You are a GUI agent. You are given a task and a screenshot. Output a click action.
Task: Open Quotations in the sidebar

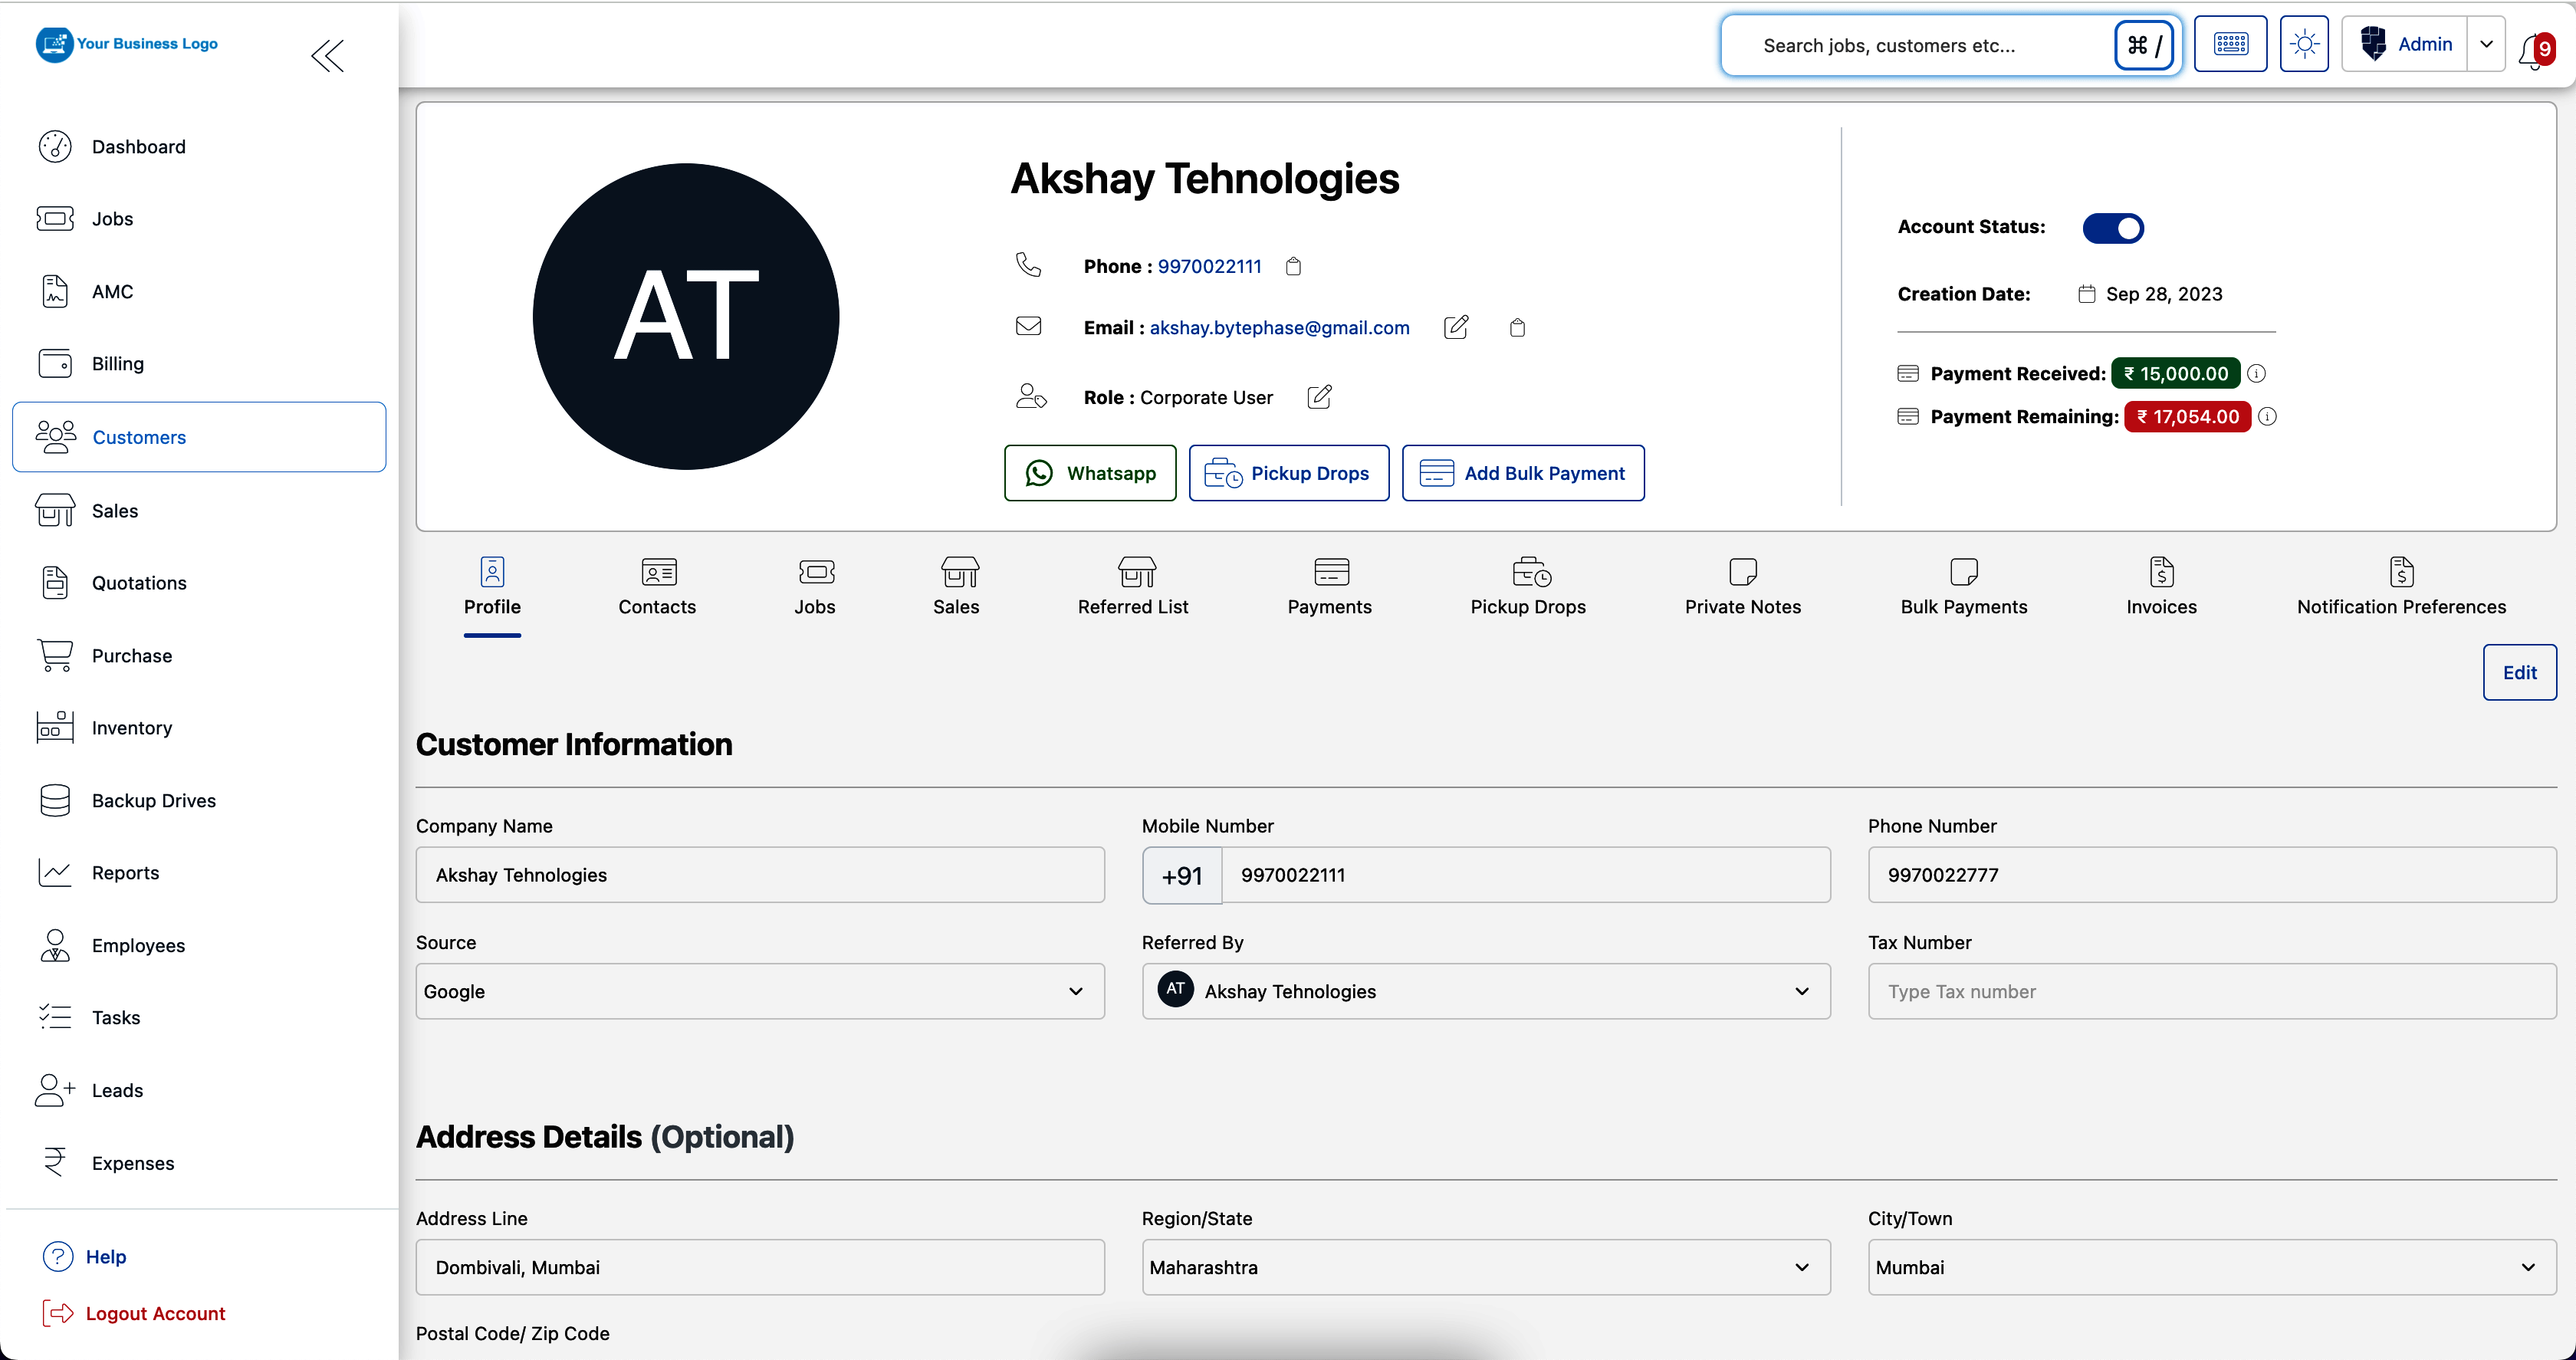pos(199,583)
